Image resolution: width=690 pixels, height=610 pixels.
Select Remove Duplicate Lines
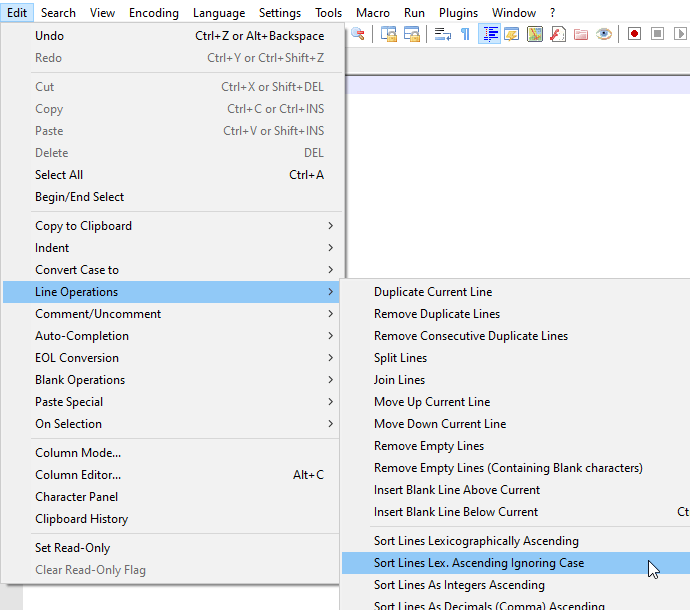tap(516, 314)
